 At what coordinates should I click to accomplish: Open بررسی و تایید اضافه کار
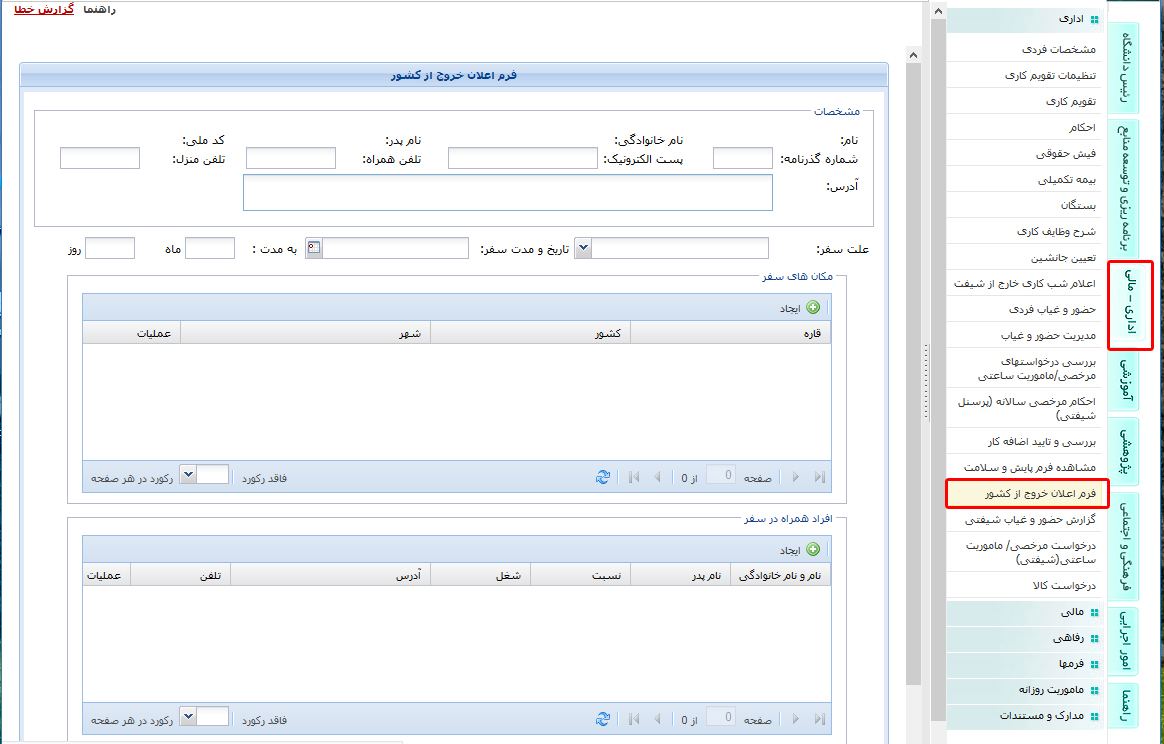tap(1024, 442)
